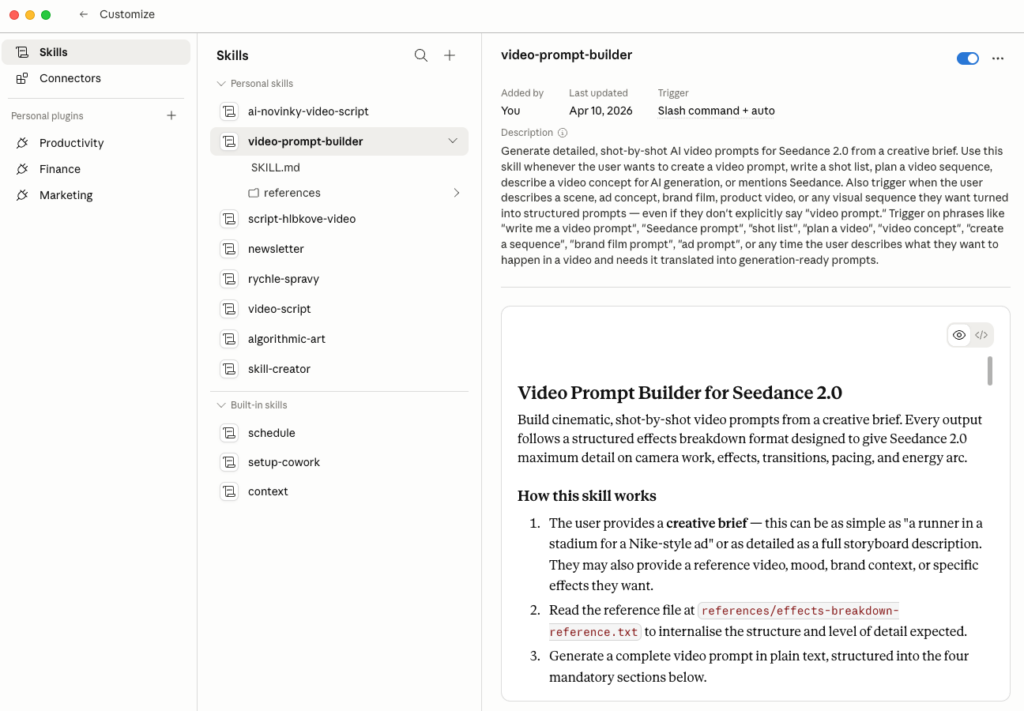The height and width of the screenshot is (711, 1024).
Task: Switch to eye preview view
Action: click(x=959, y=335)
